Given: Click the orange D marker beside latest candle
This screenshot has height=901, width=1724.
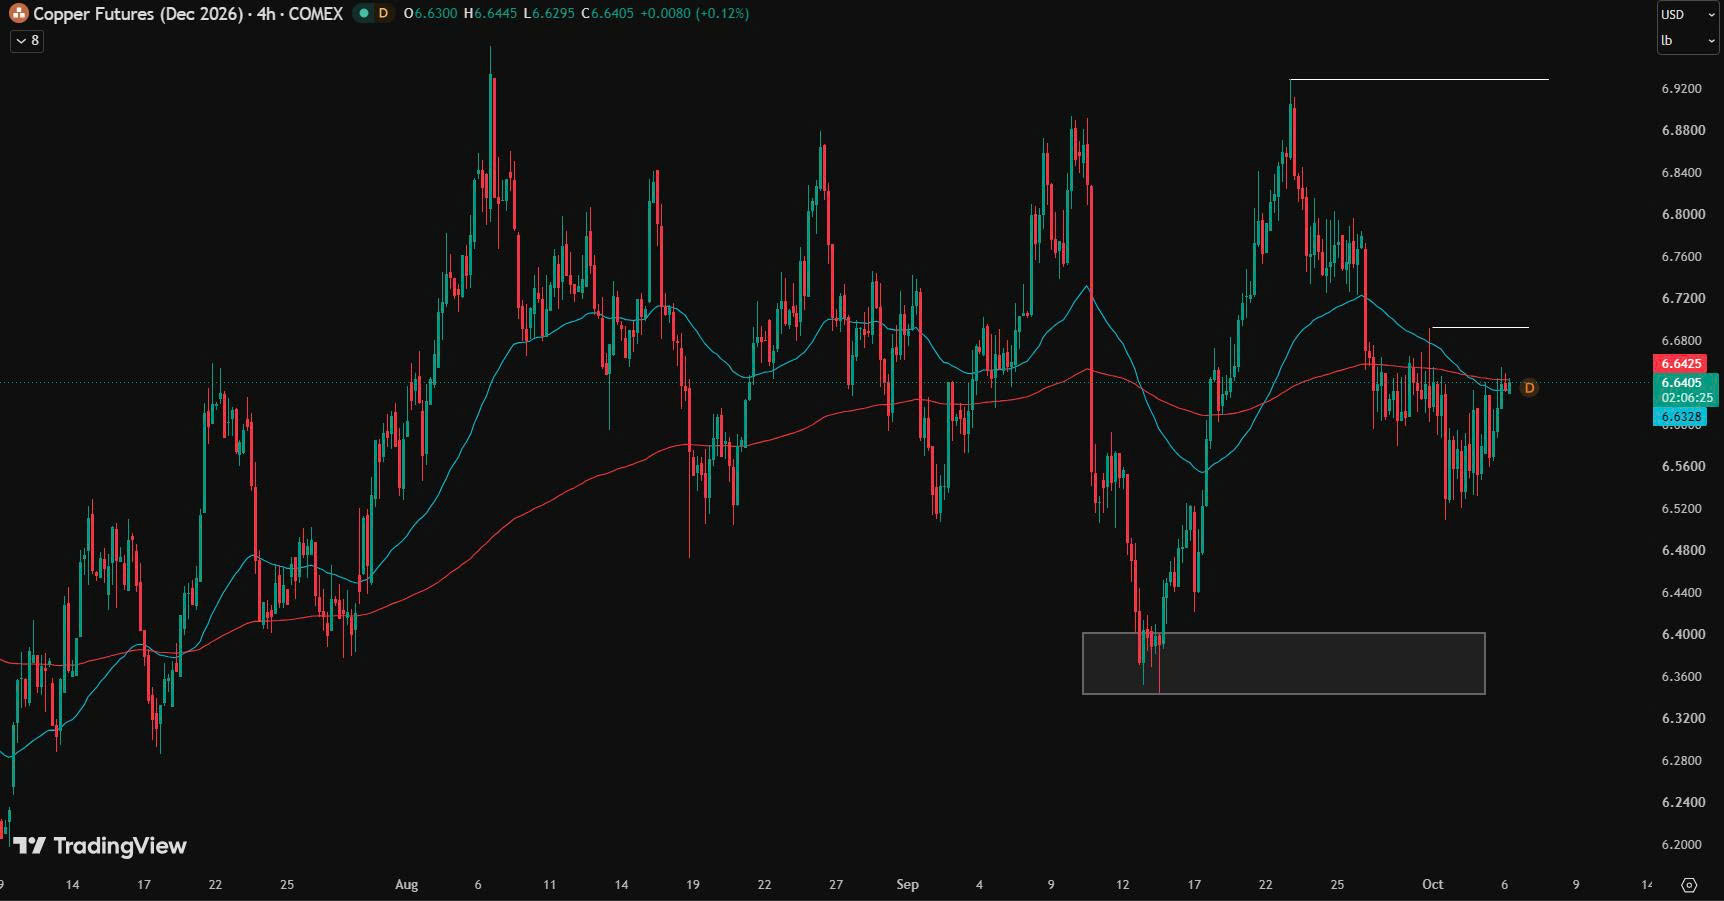Looking at the screenshot, I should (x=1529, y=388).
